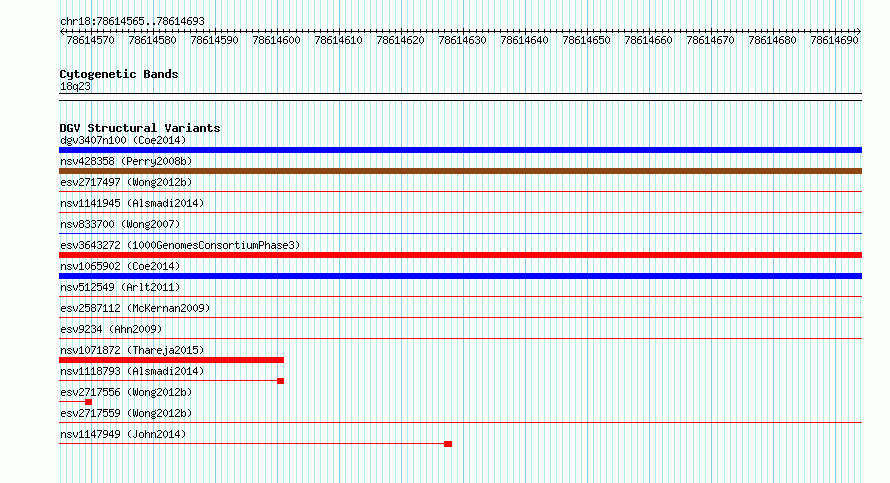Open the esv9234 (Ahn2009) label
The image size is (890, 483).
tap(111, 329)
